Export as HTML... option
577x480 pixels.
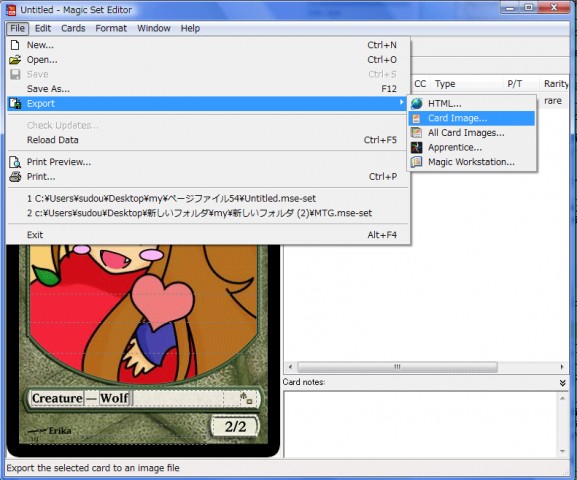(471, 104)
